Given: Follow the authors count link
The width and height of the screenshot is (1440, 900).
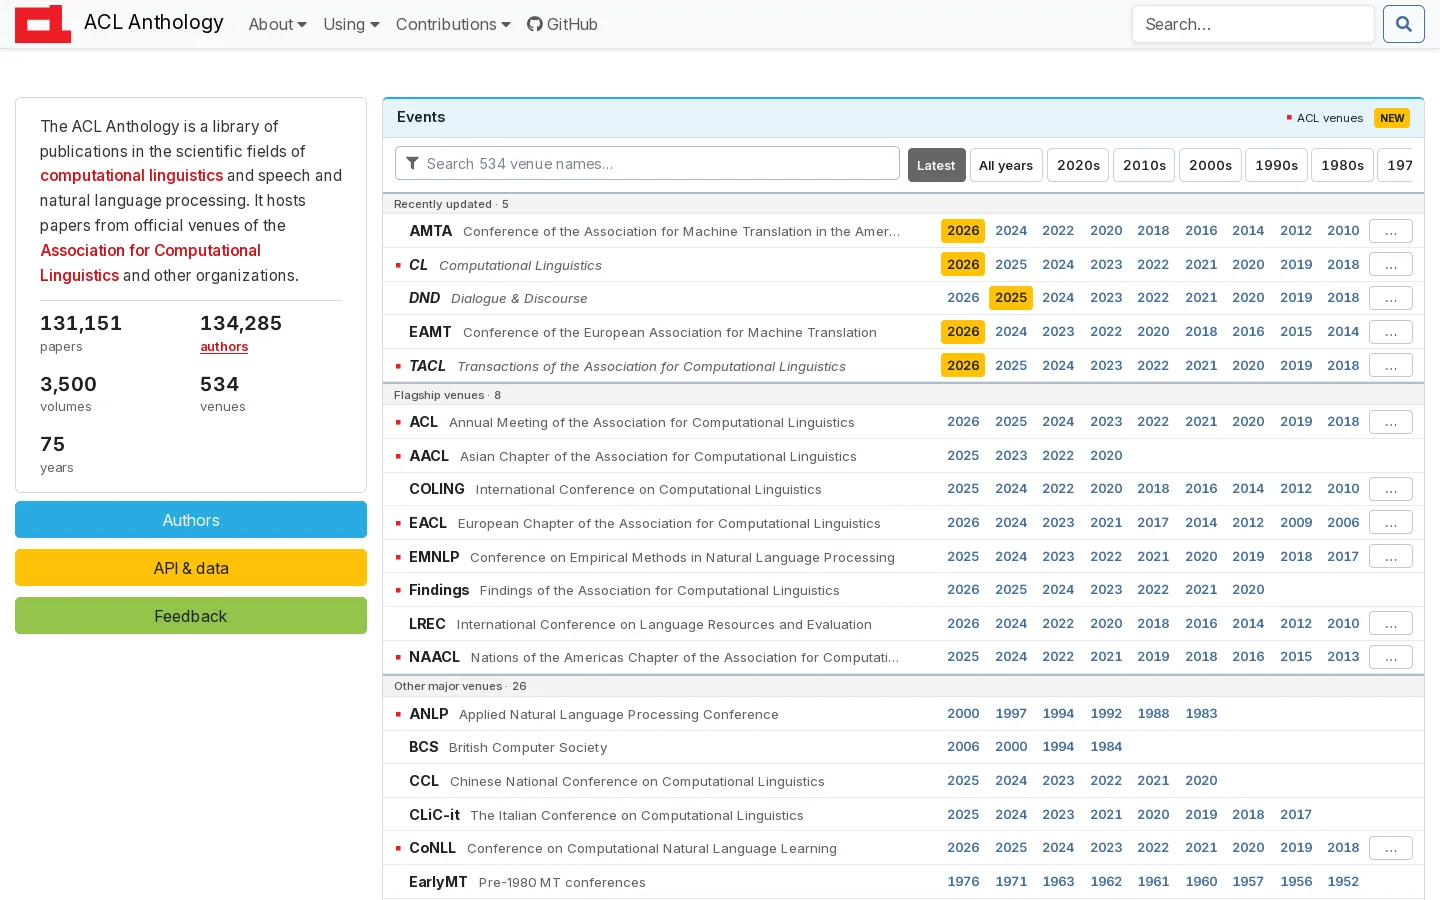Looking at the screenshot, I should click(x=224, y=347).
